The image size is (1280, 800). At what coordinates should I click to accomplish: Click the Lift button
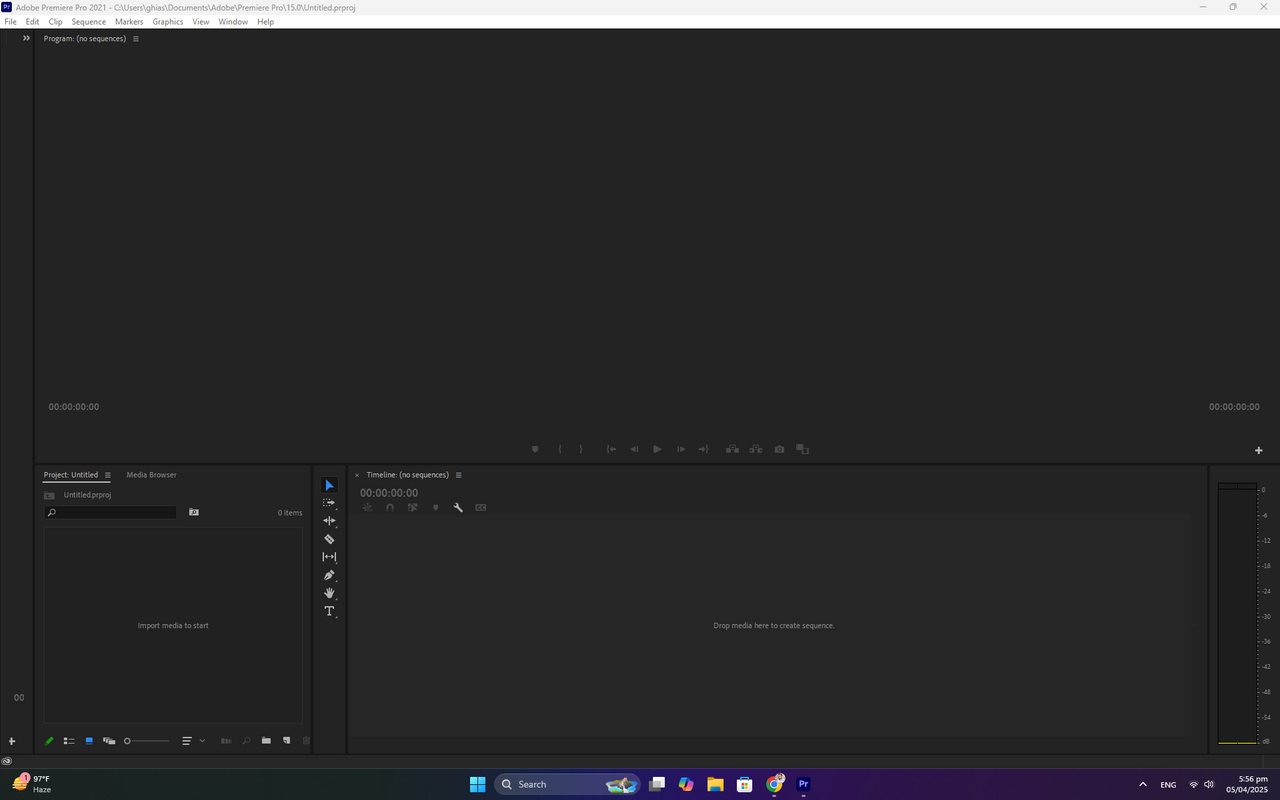coord(732,449)
